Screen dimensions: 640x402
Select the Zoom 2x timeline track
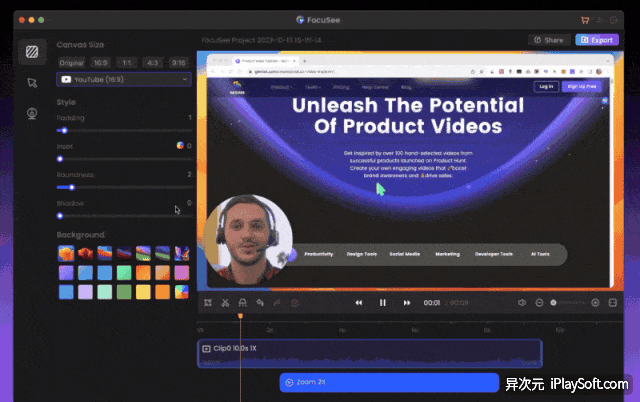click(x=389, y=382)
